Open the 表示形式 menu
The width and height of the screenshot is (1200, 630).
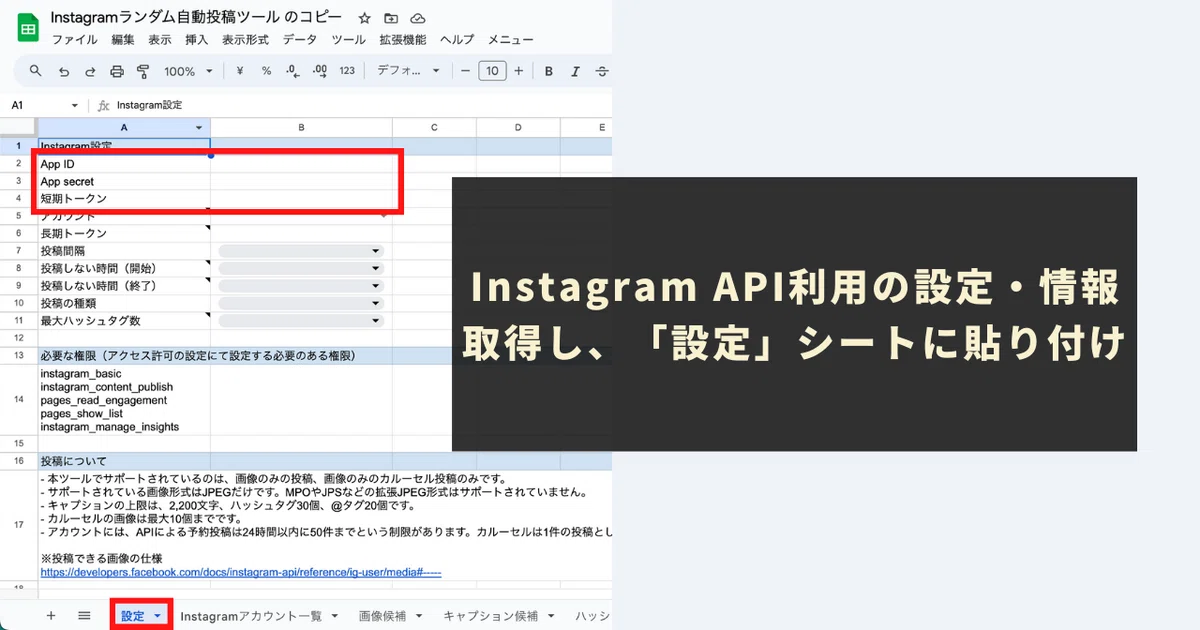[246, 40]
